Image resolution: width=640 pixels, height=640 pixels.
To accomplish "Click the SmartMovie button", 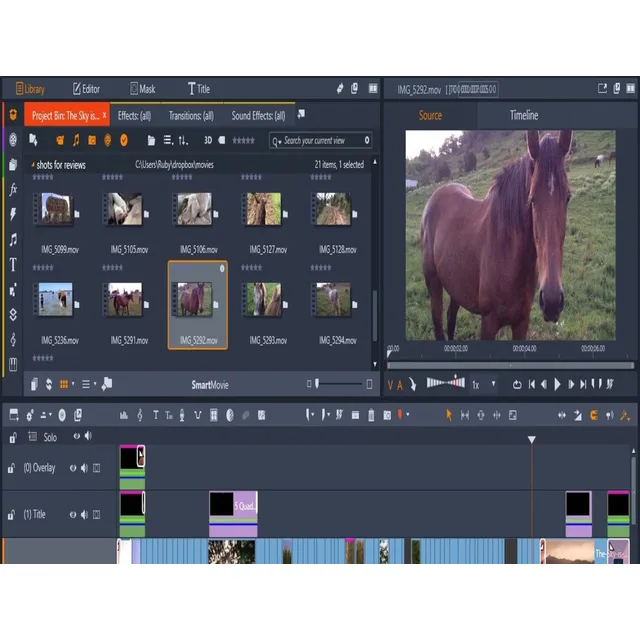I will [x=210, y=385].
